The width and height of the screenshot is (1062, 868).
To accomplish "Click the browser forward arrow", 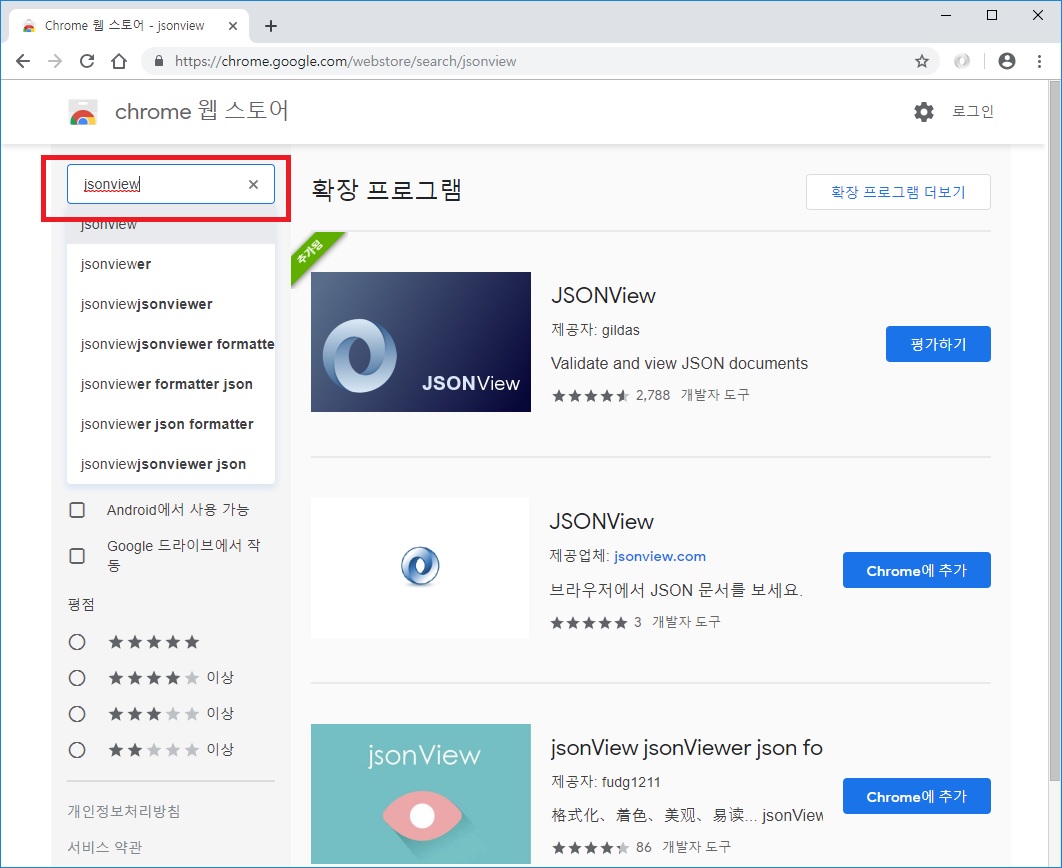I will (x=55, y=61).
